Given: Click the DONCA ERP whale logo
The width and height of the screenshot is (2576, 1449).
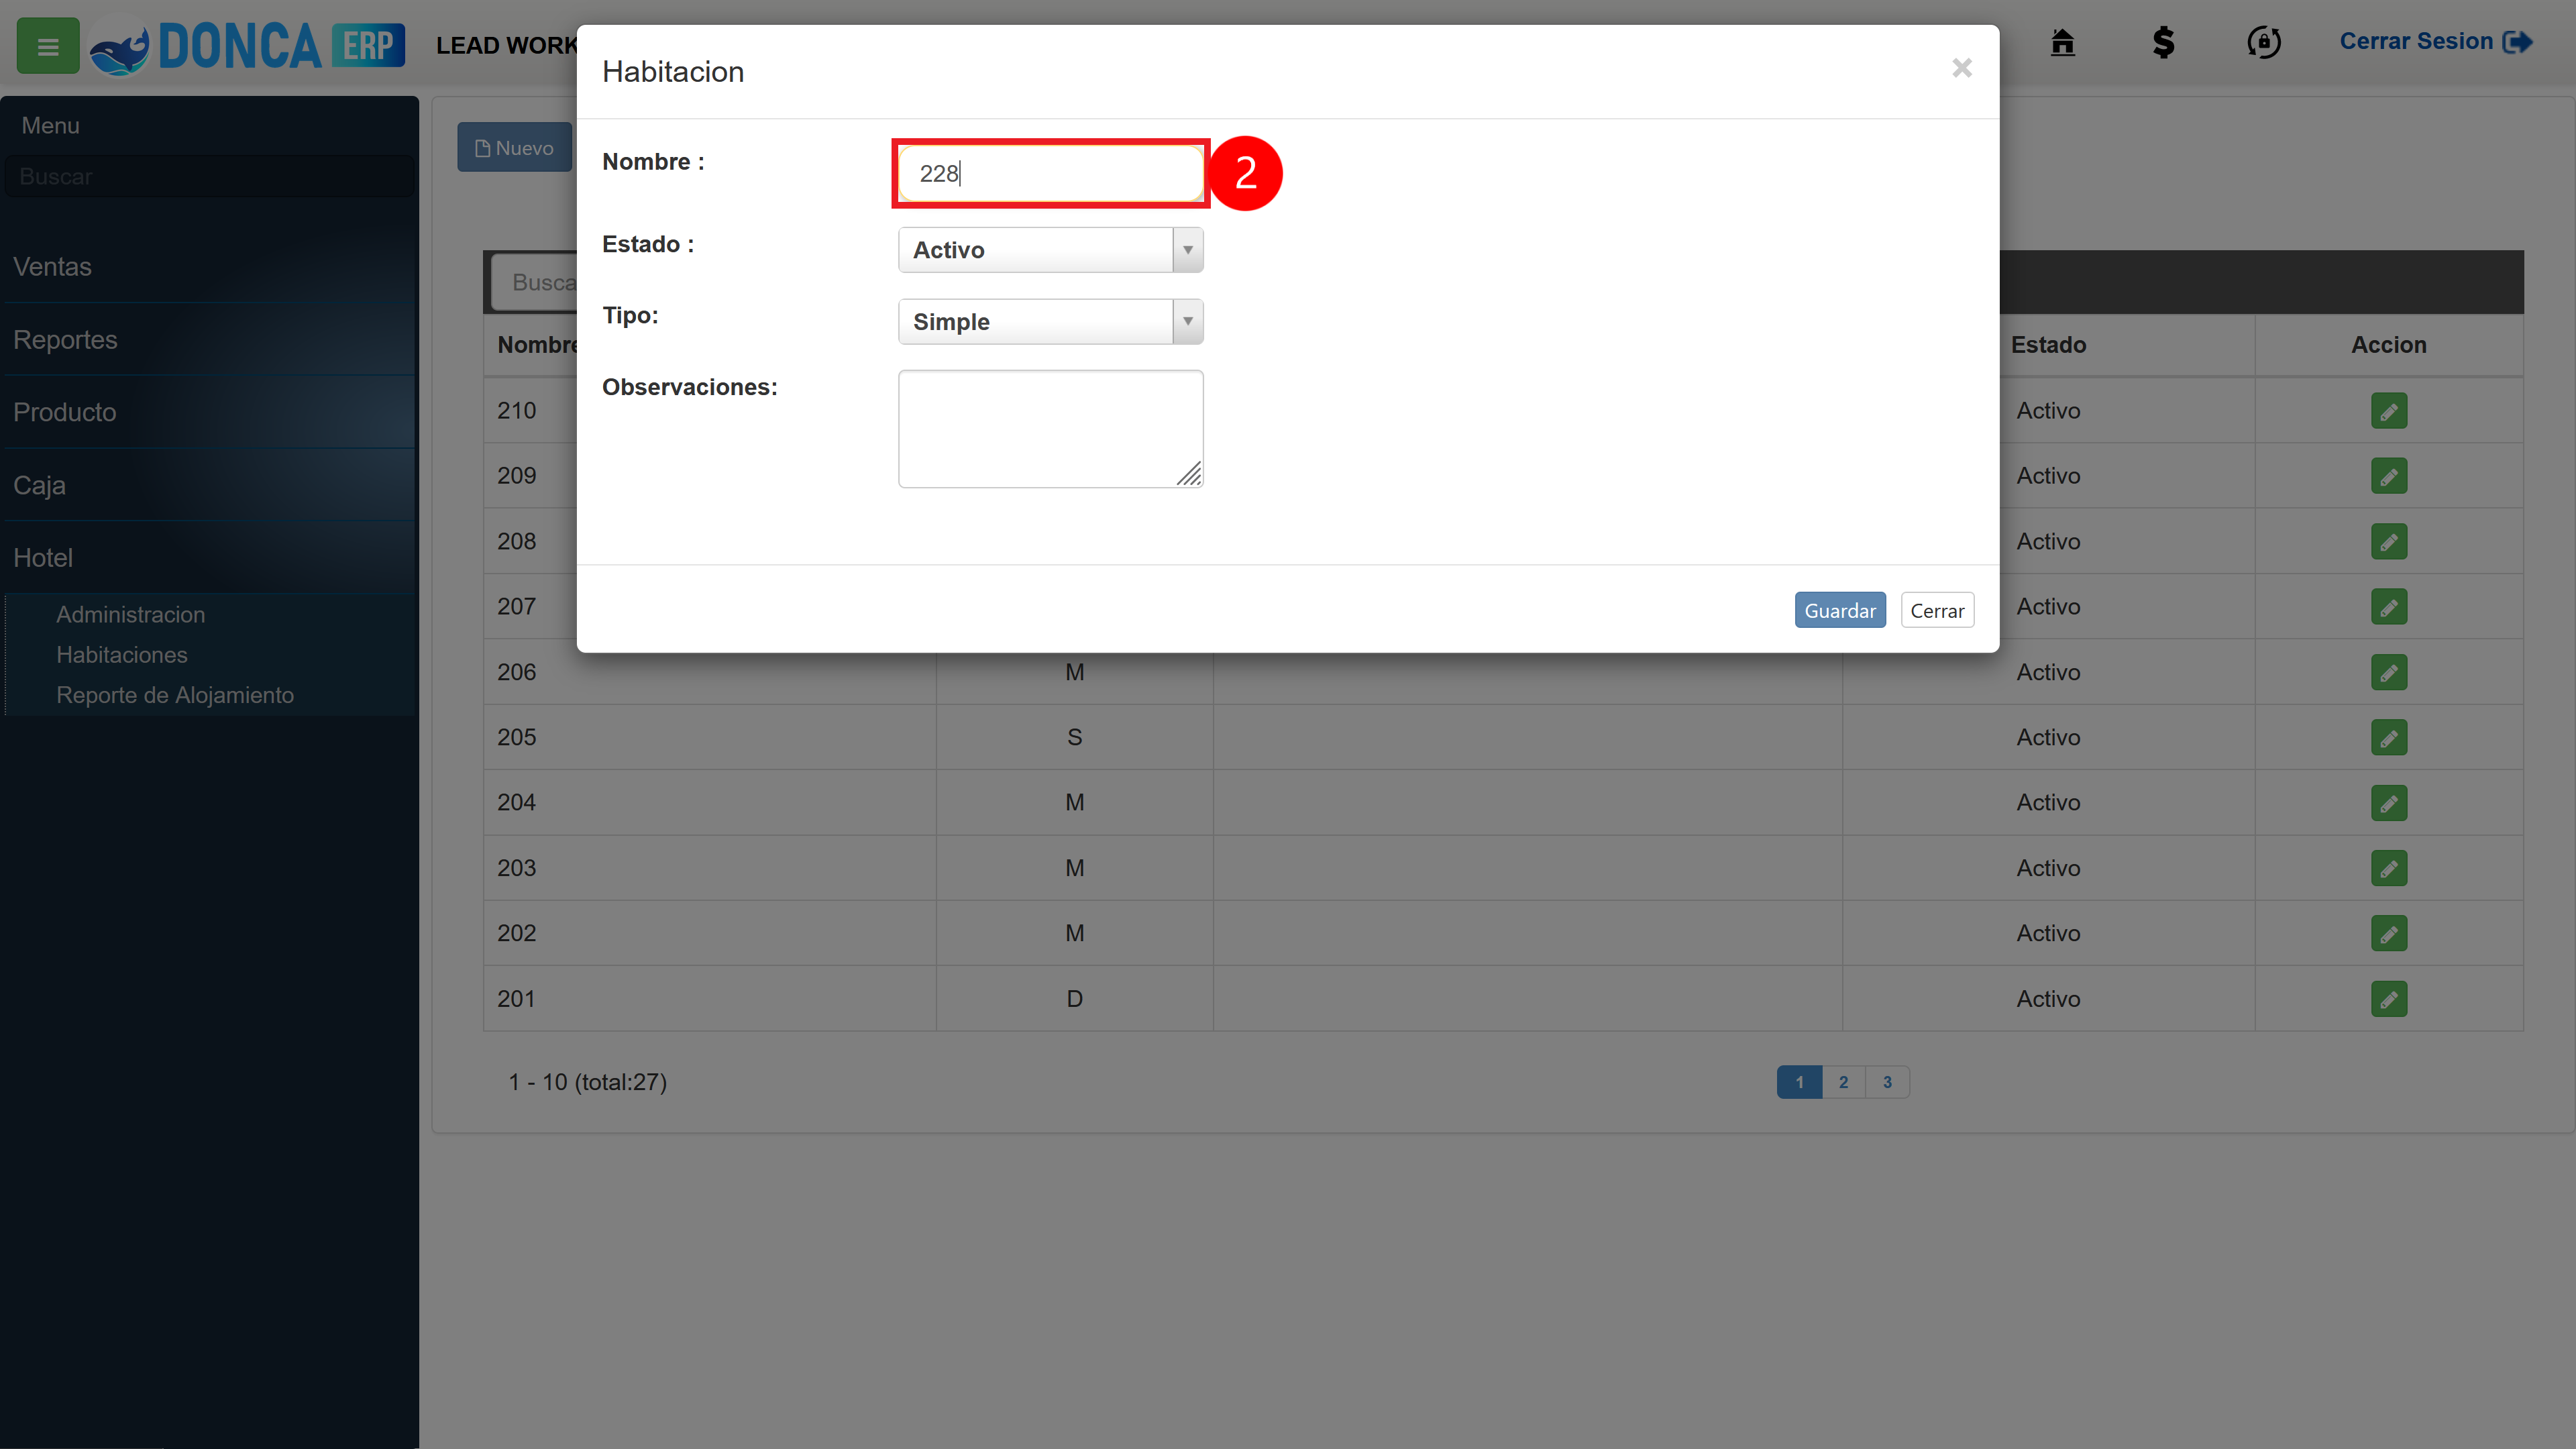Looking at the screenshot, I should pyautogui.click(x=246, y=46).
